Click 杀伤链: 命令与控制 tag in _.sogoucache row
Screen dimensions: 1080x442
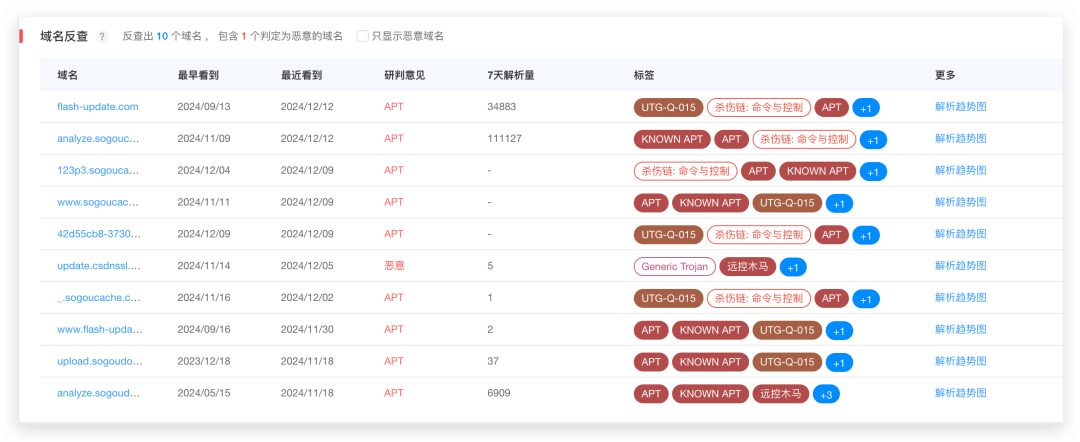pyautogui.click(x=758, y=298)
